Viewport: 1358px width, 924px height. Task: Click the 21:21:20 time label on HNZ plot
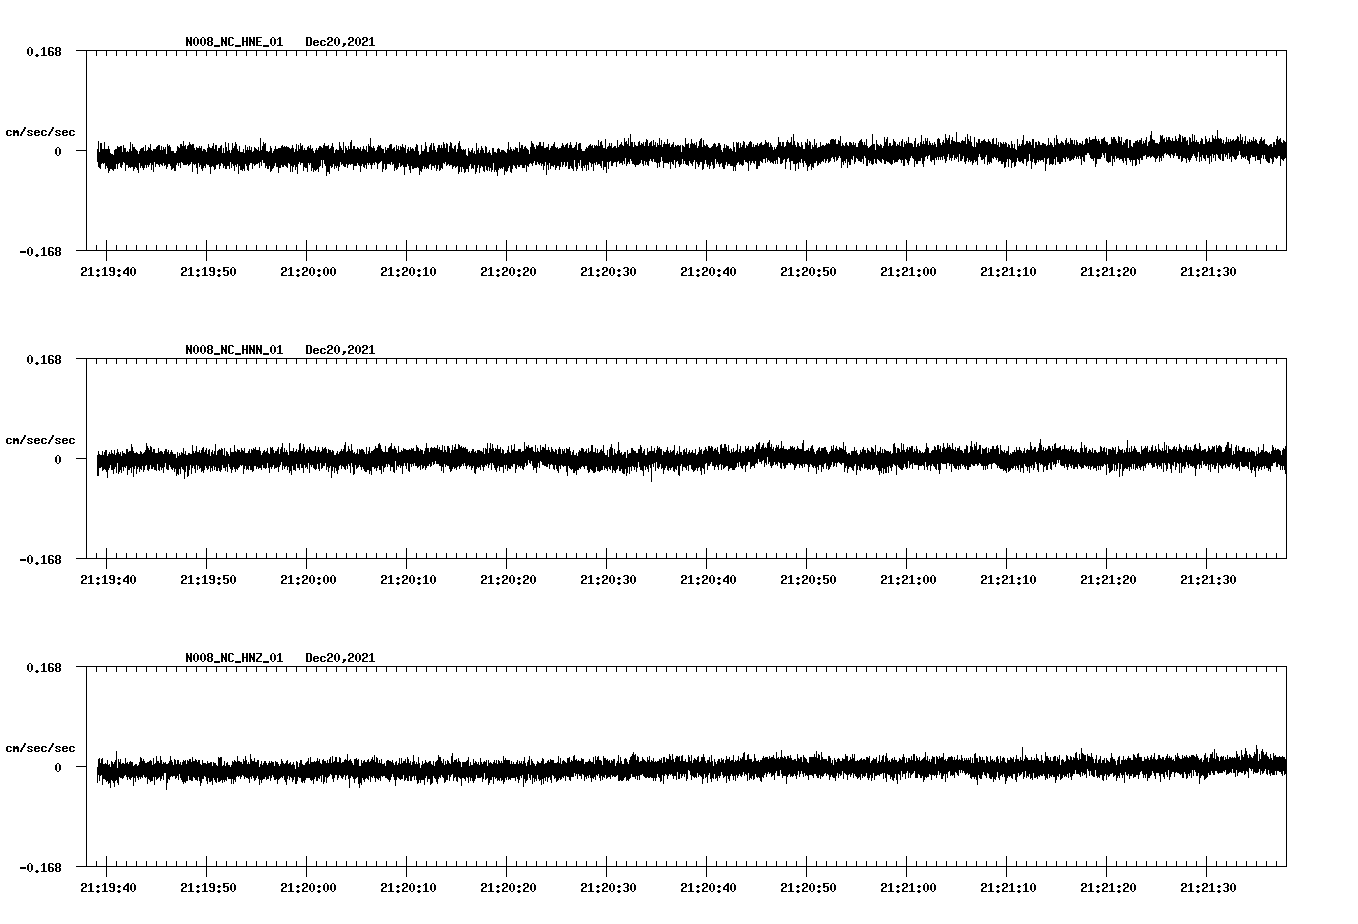[x=1108, y=888]
